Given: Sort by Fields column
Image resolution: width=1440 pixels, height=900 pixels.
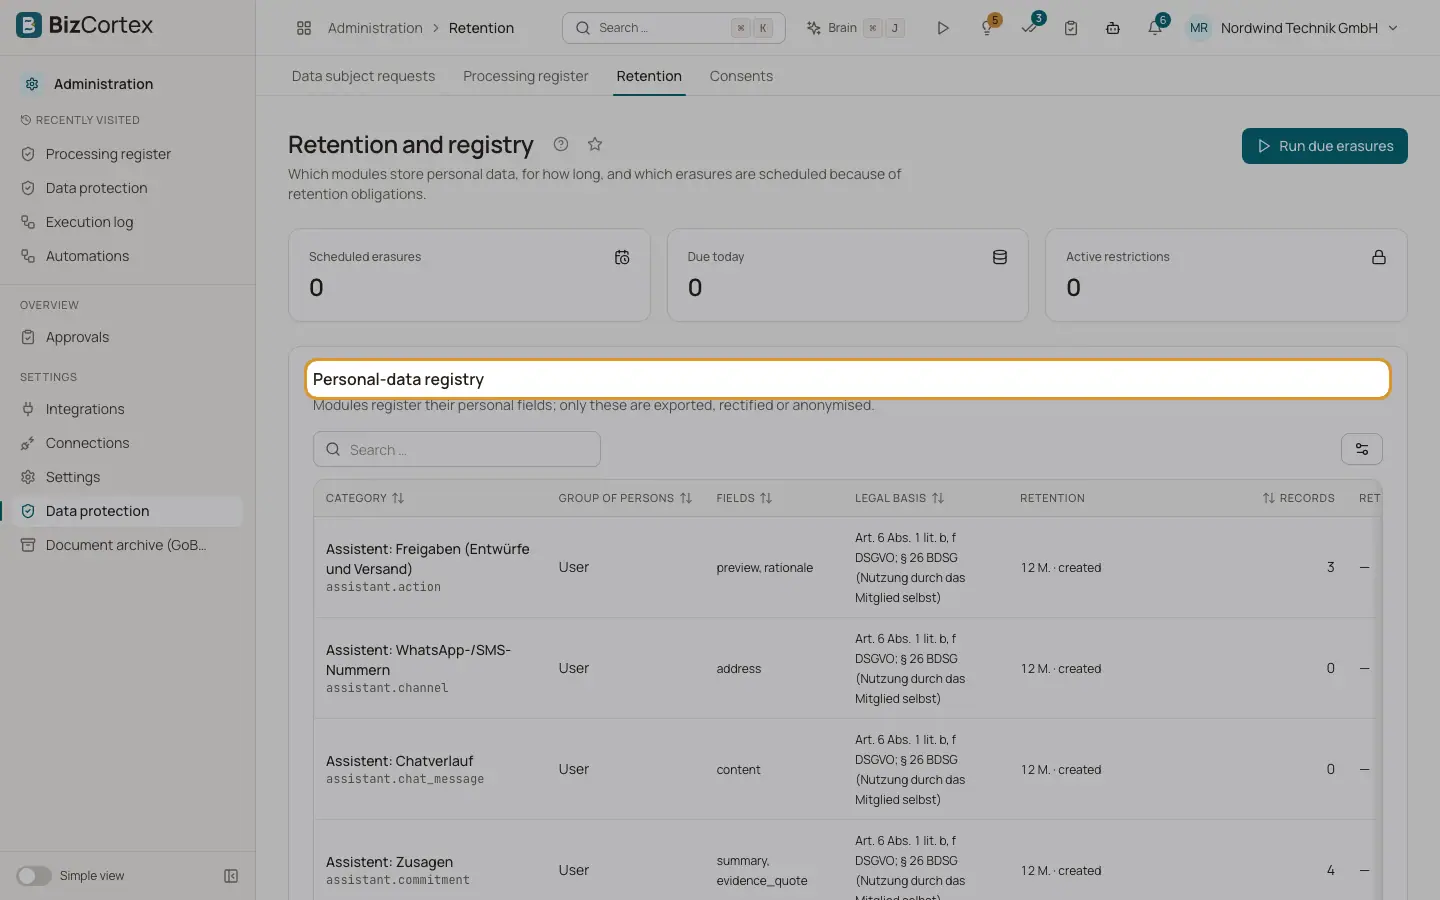Looking at the screenshot, I should tap(744, 498).
